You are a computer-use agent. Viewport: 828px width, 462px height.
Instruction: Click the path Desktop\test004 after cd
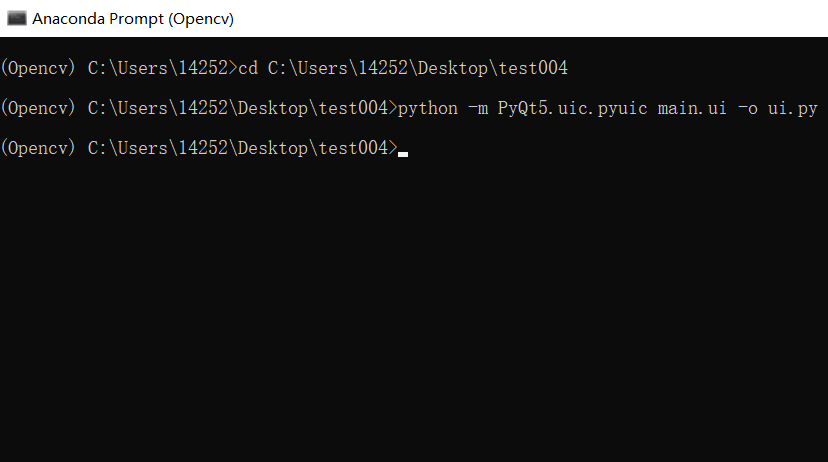tap(493, 68)
